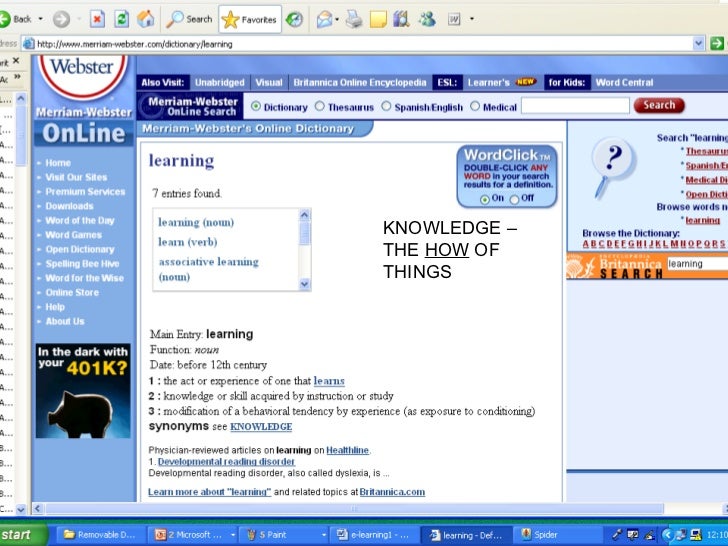Turn WordClick Off
Image resolution: width=728 pixels, height=546 pixels.
pyautogui.click(x=514, y=200)
